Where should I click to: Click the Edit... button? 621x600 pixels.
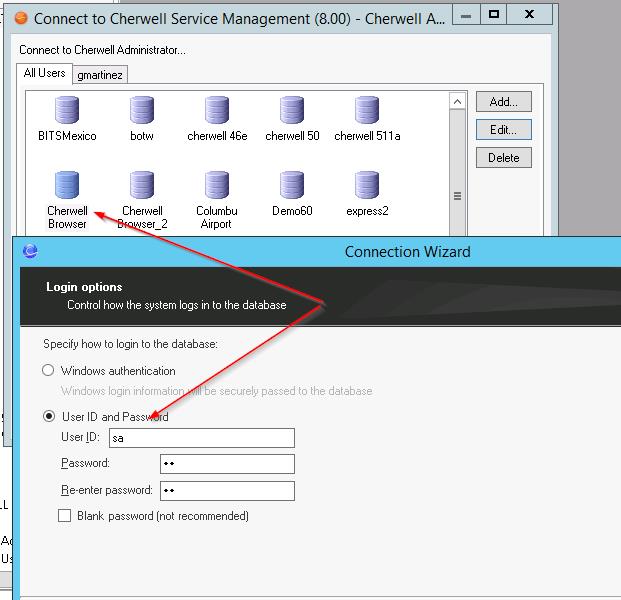503,130
